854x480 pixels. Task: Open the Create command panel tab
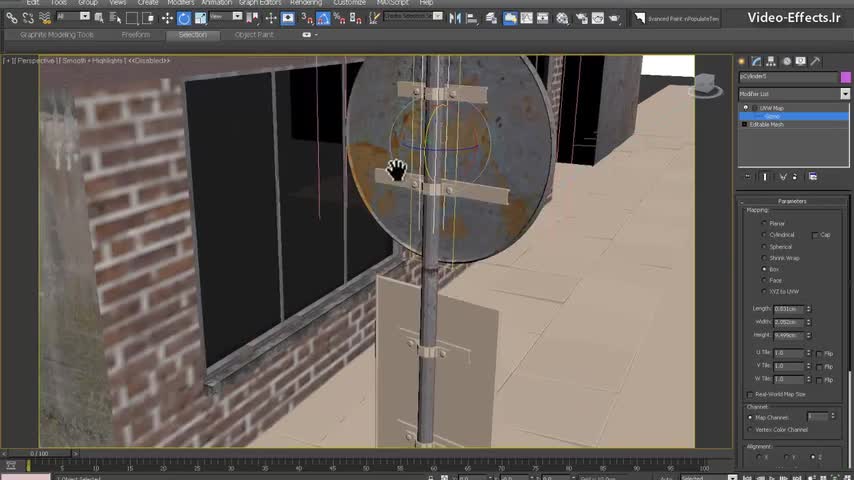click(x=742, y=61)
